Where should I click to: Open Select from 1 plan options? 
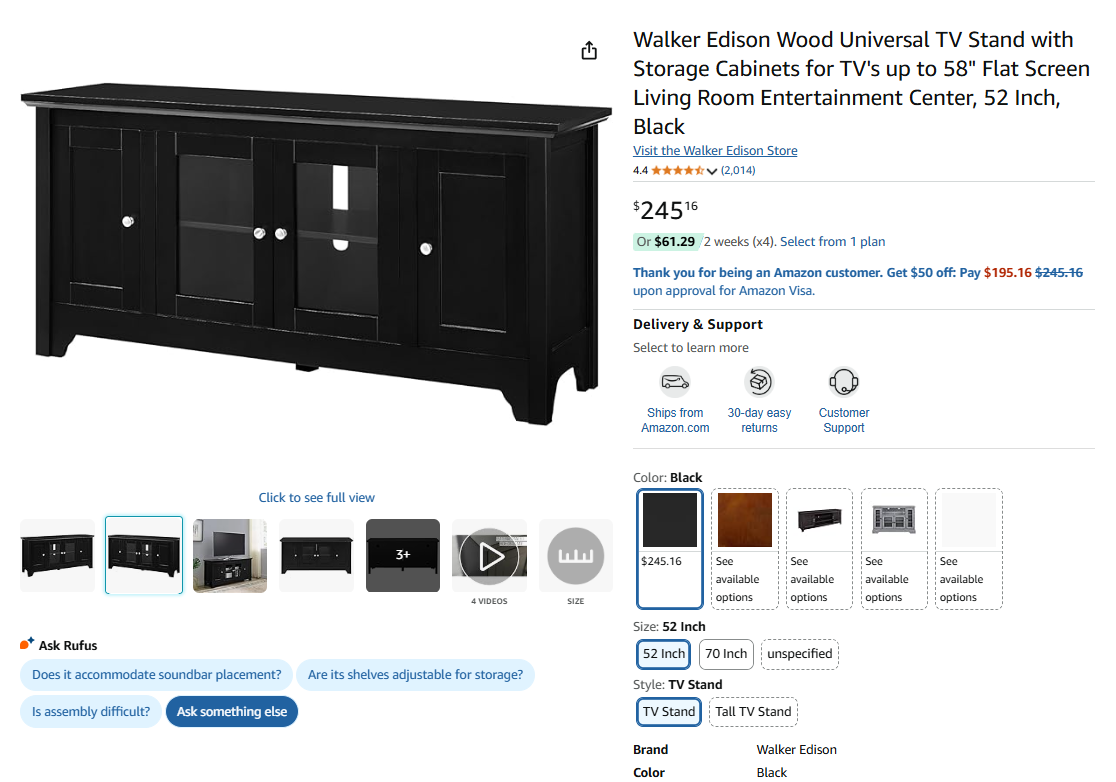point(832,241)
